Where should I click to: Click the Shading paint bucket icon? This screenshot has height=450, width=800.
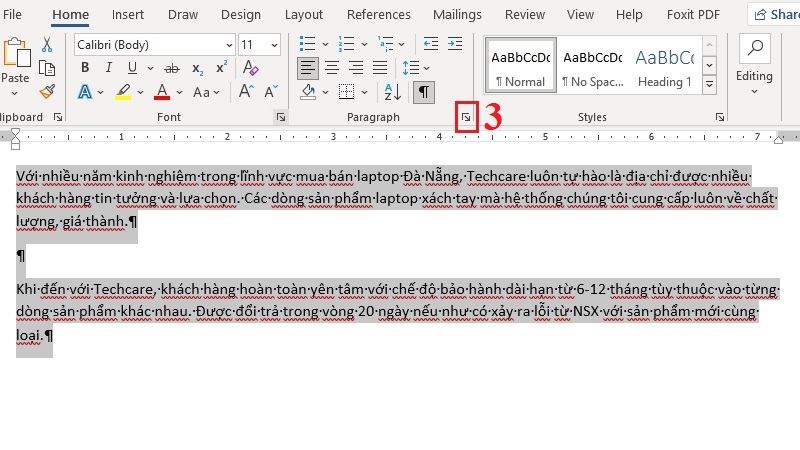point(308,92)
